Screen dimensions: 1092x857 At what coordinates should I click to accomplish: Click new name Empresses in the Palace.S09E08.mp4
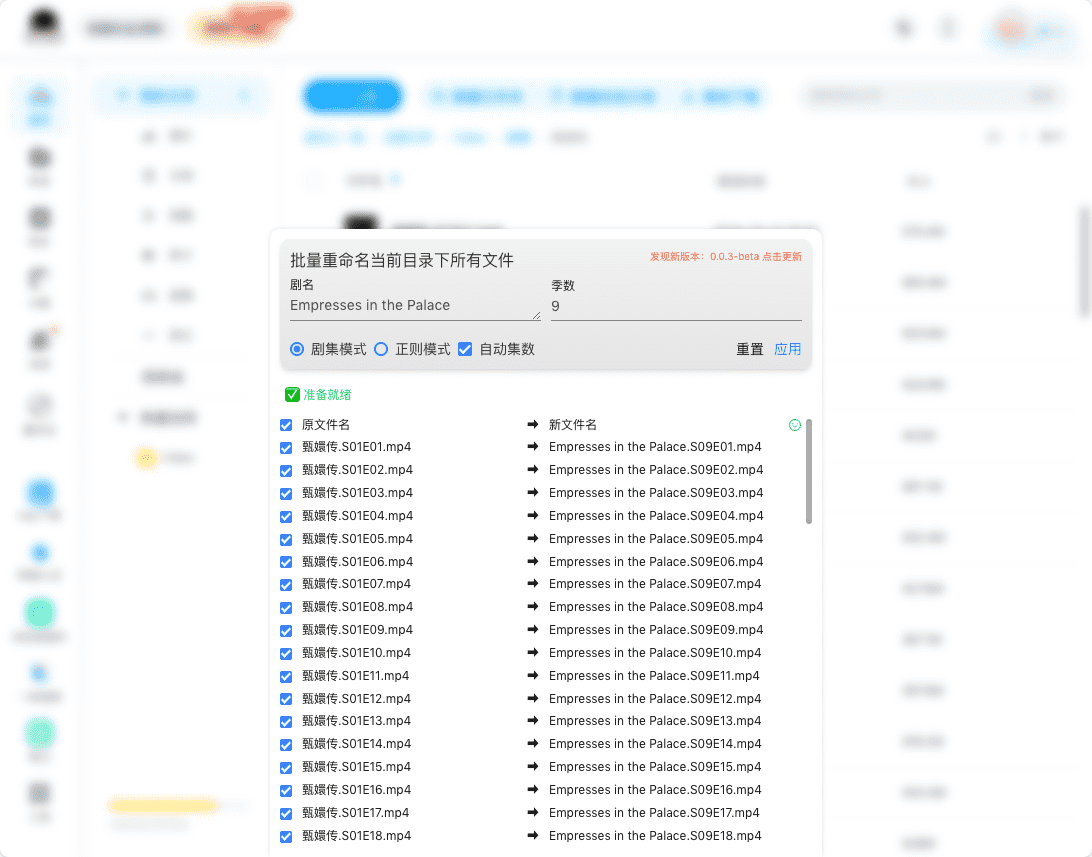pos(656,607)
